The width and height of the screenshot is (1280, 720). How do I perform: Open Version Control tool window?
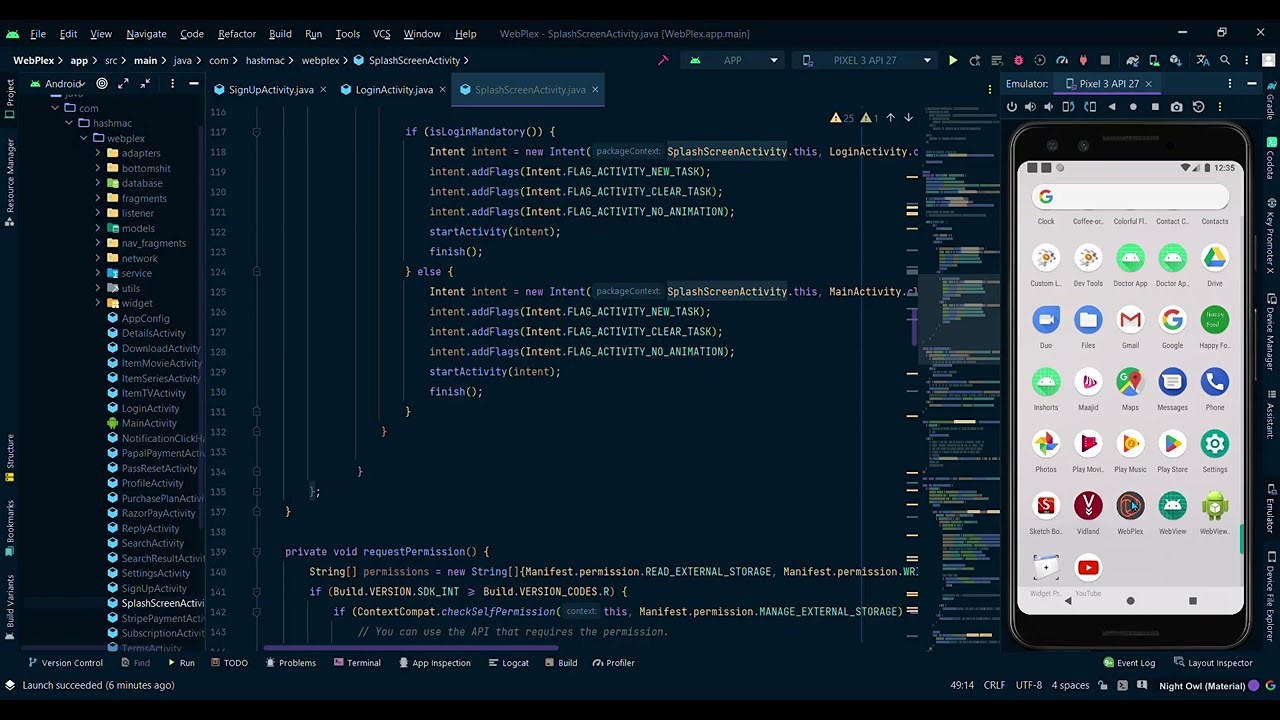point(64,663)
